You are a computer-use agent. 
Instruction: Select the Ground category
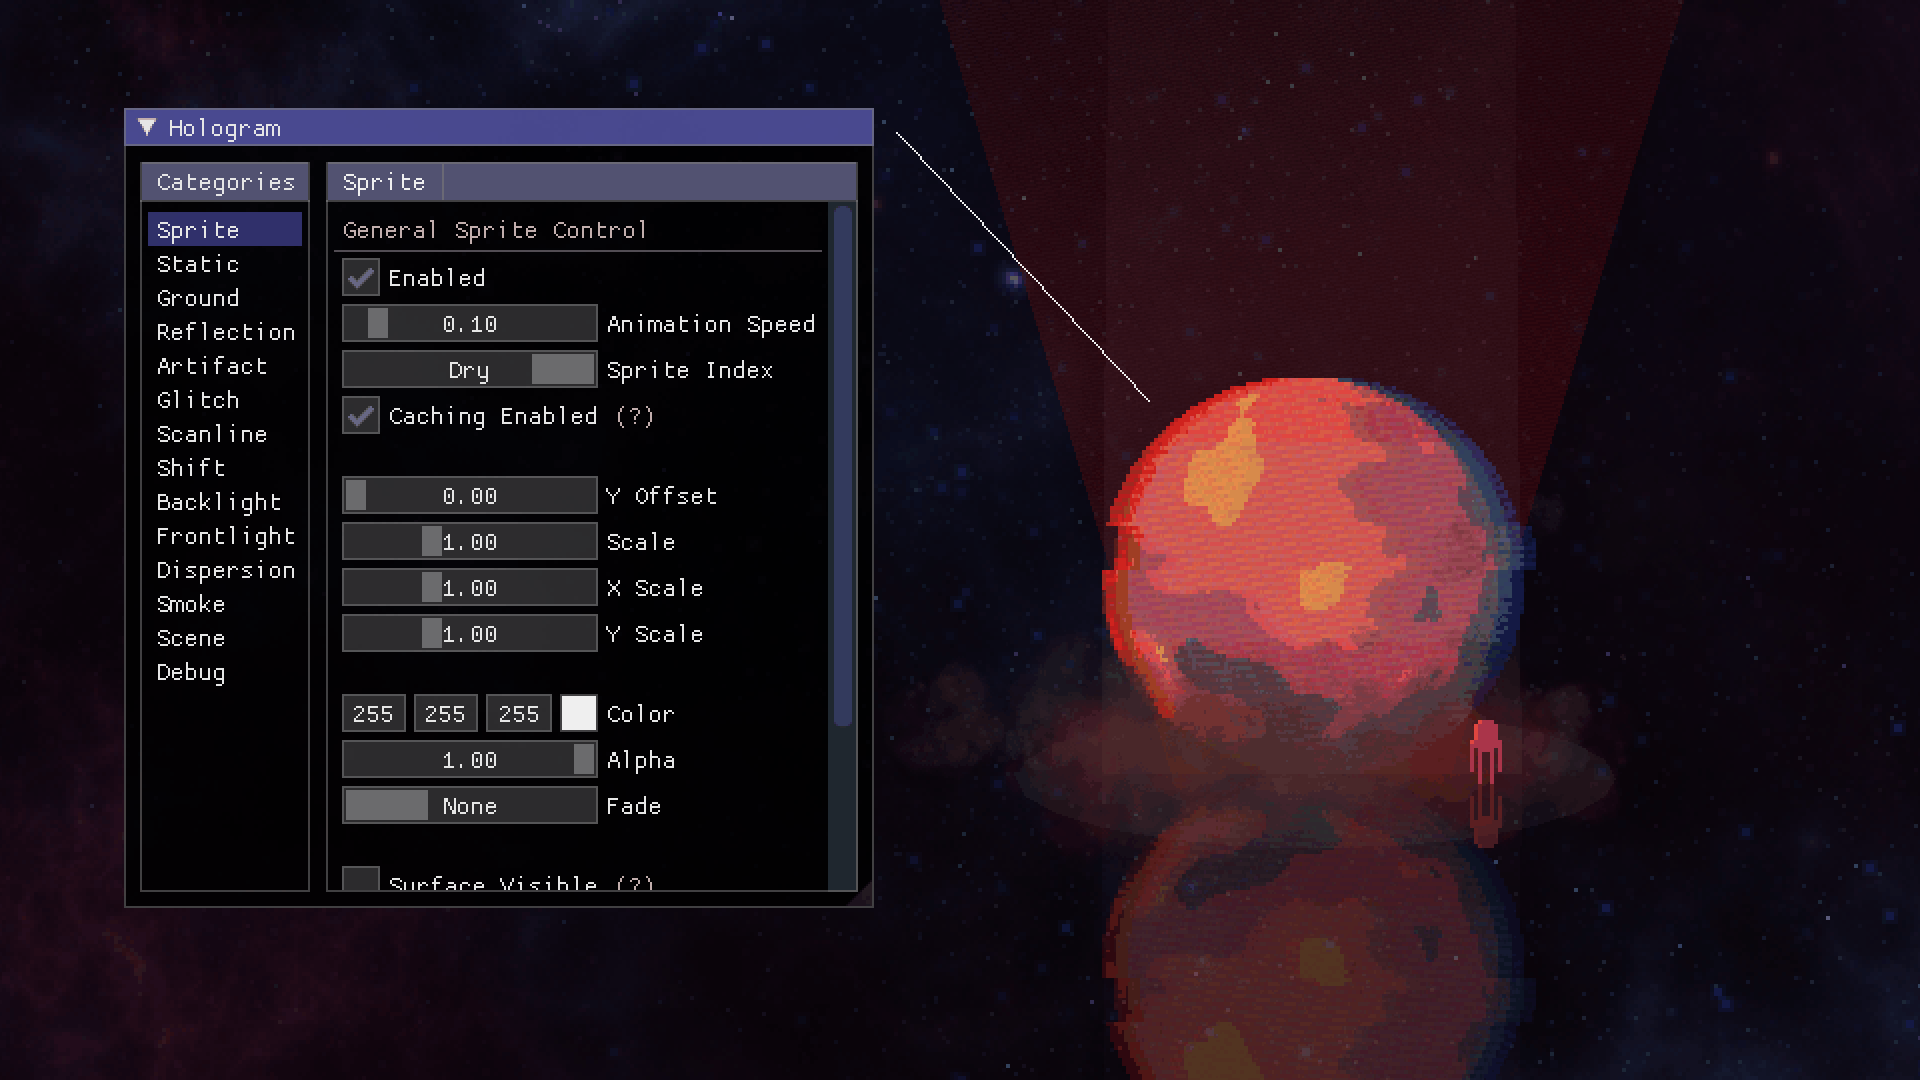point(197,298)
